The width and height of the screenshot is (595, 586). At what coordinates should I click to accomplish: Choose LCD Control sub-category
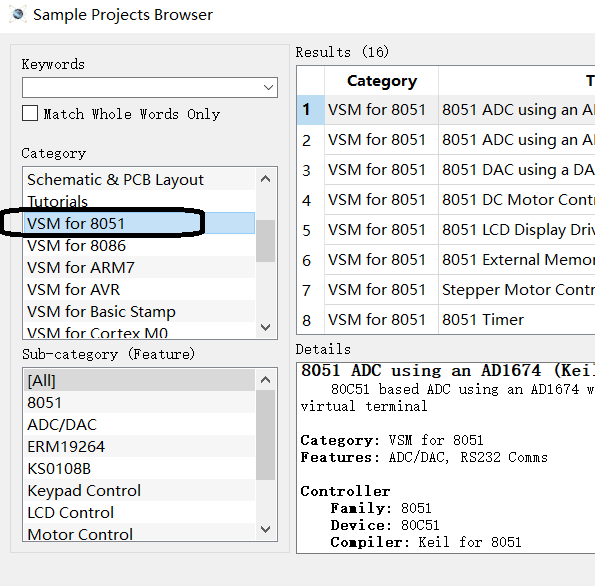139,513
